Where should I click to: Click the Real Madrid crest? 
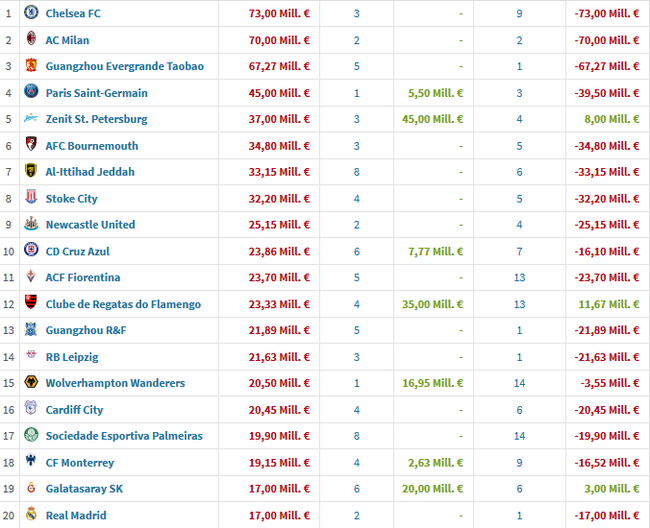31,514
